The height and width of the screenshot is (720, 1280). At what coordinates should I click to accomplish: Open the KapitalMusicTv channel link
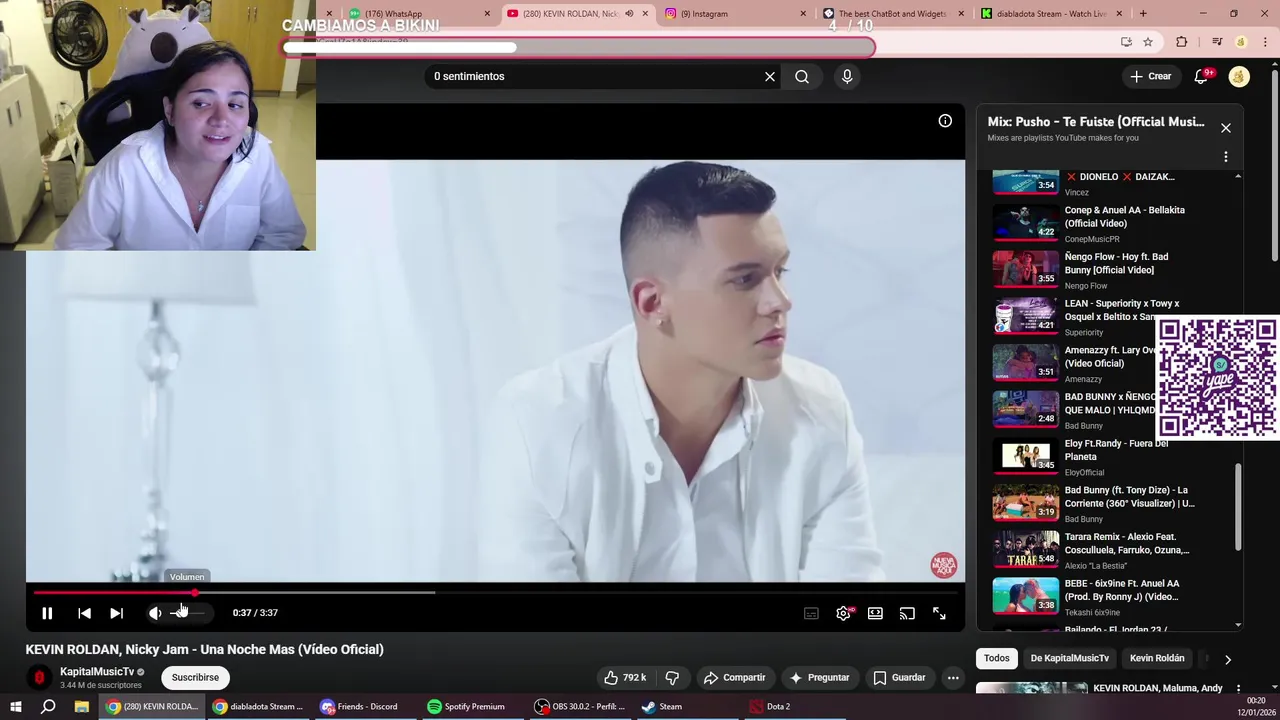tap(97, 672)
